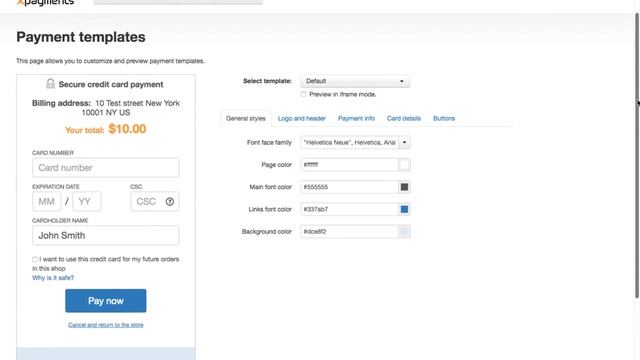Open the Links font color swatch
640x360 pixels.
(x=404, y=209)
